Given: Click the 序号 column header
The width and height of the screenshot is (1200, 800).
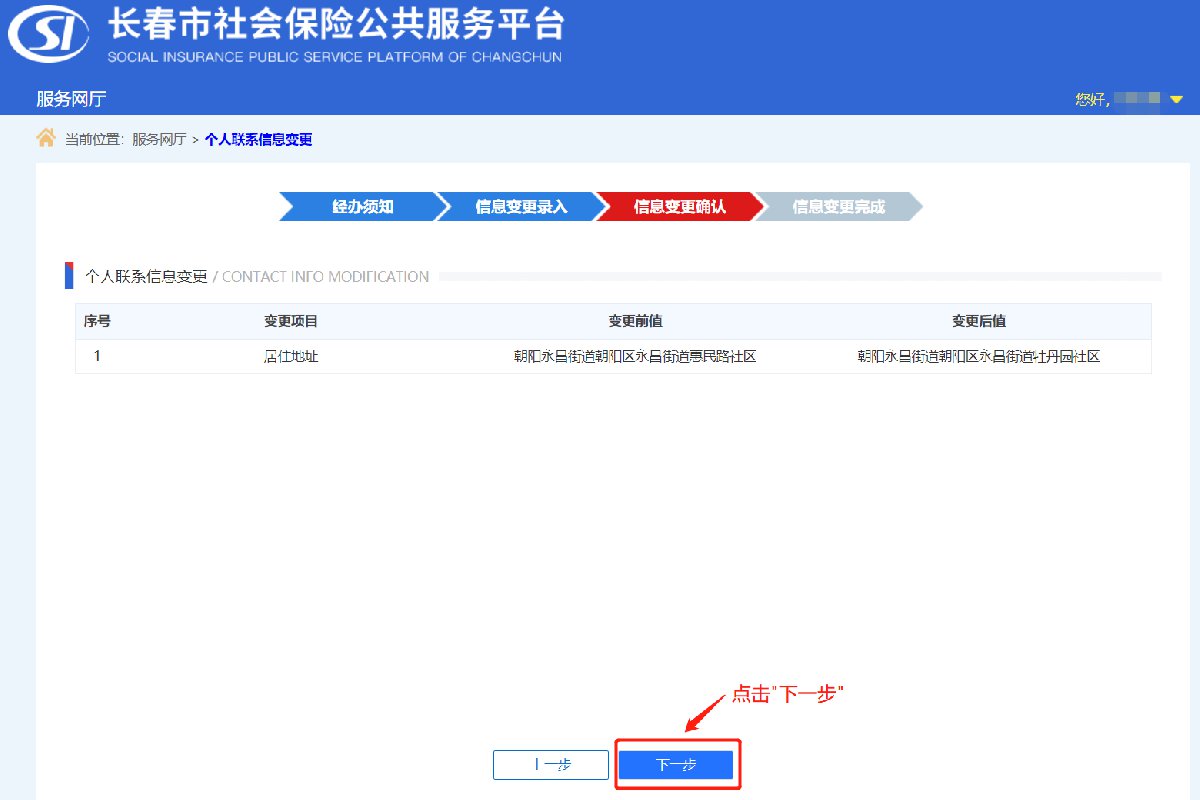Looking at the screenshot, I should [97, 321].
